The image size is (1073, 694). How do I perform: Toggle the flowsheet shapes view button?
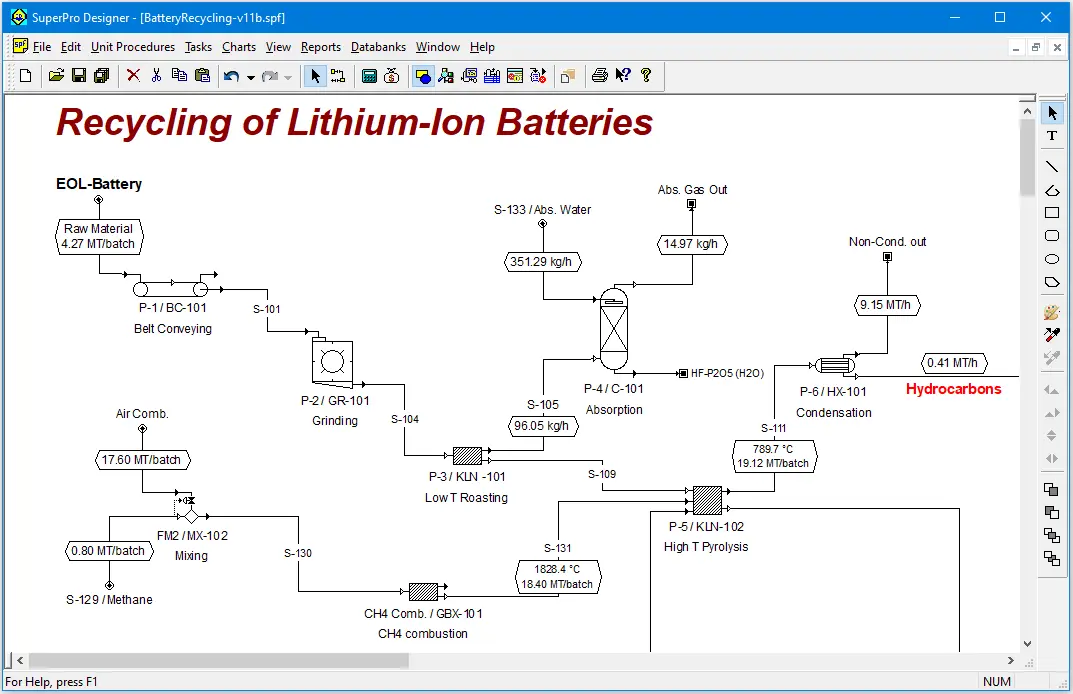click(423, 75)
